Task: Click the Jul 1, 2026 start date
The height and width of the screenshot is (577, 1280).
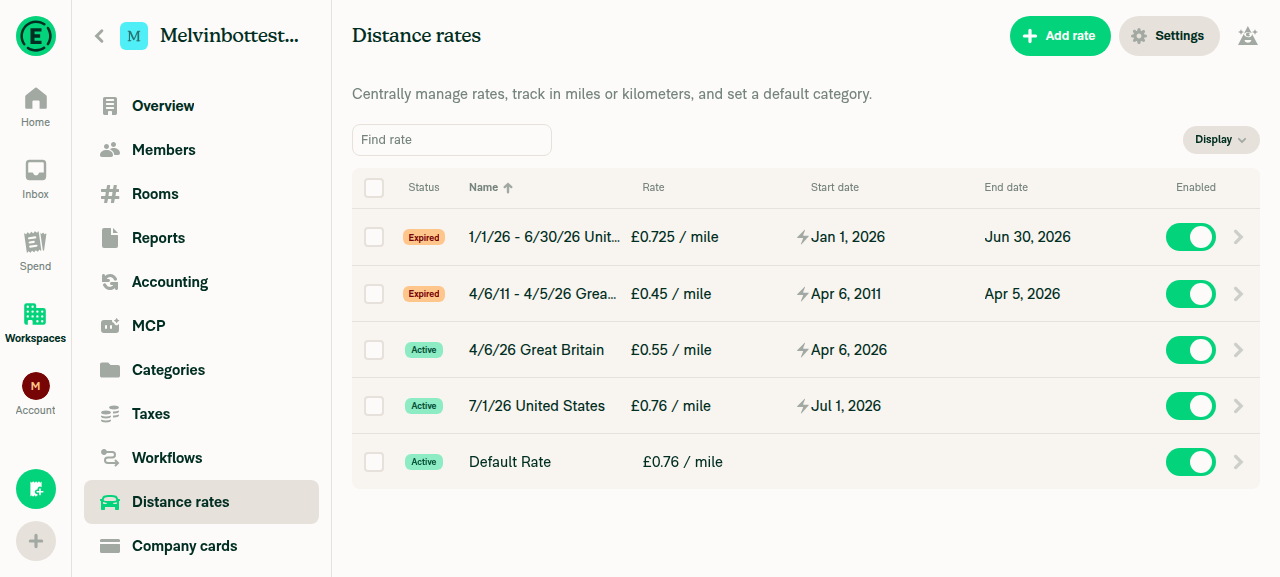Action: (x=846, y=406)
